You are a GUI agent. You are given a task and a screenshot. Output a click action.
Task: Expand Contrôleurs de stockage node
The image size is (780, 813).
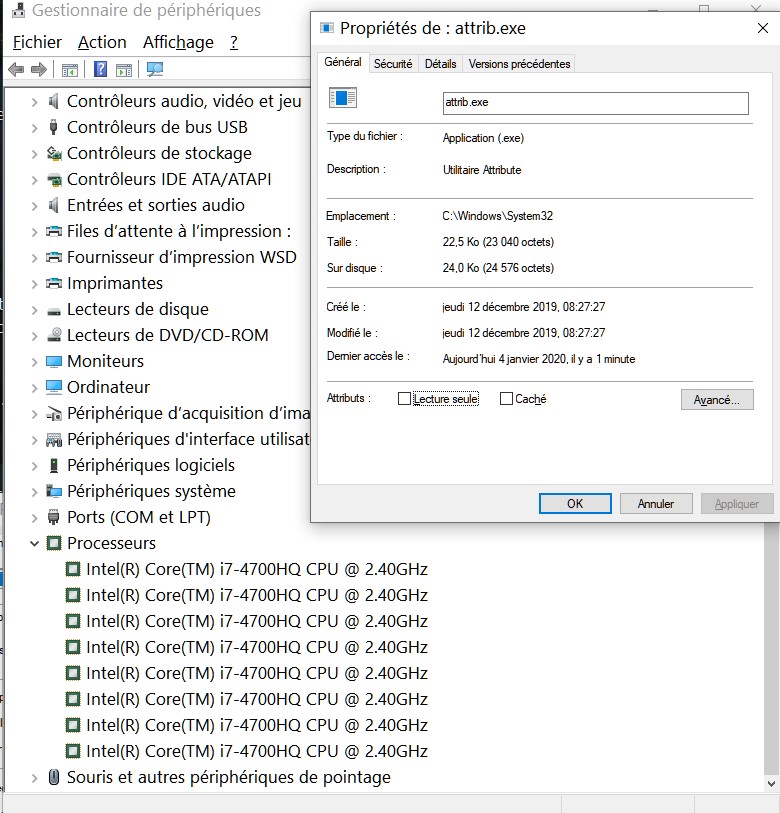(x=35, y=154)
